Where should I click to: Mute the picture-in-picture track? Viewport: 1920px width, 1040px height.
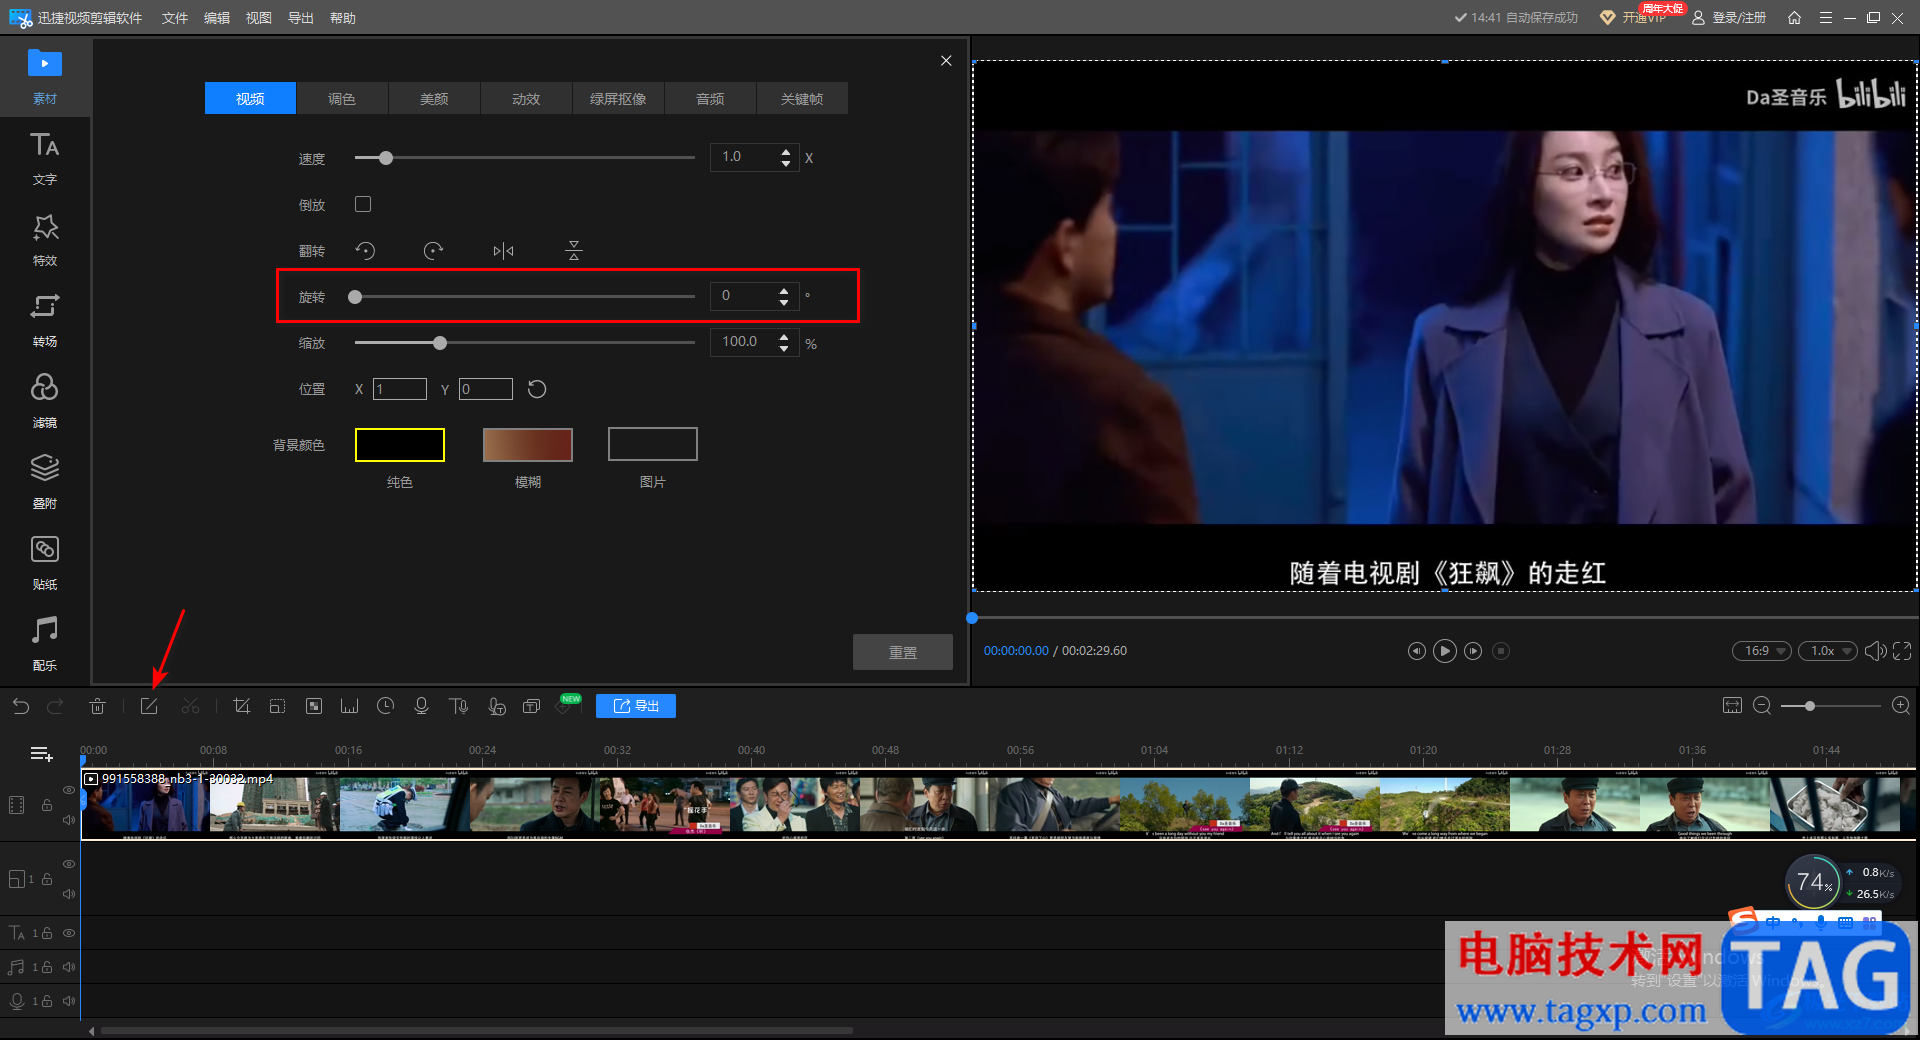(69, 894)
